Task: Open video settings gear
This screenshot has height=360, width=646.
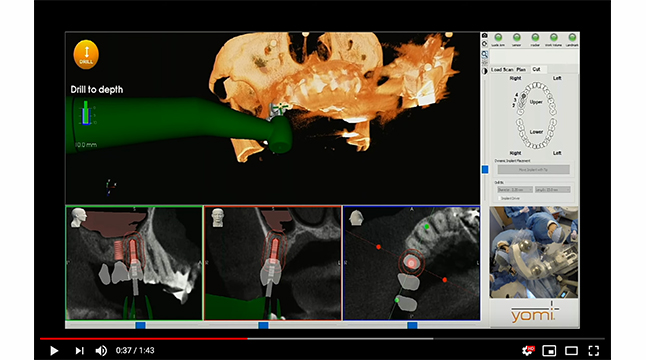Action: coord(528,351)
